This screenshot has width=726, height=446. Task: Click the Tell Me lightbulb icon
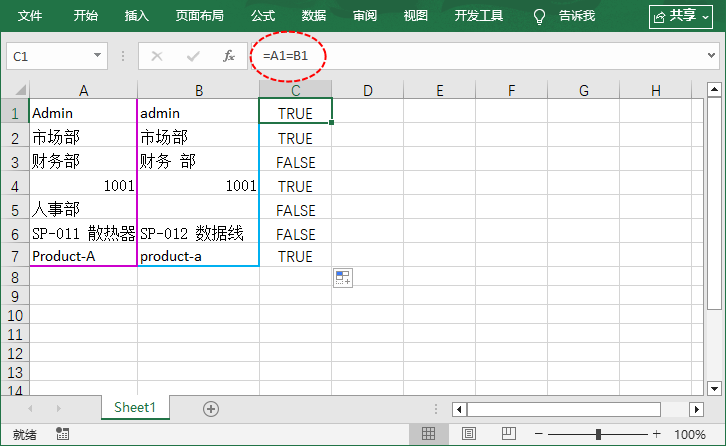539,17
